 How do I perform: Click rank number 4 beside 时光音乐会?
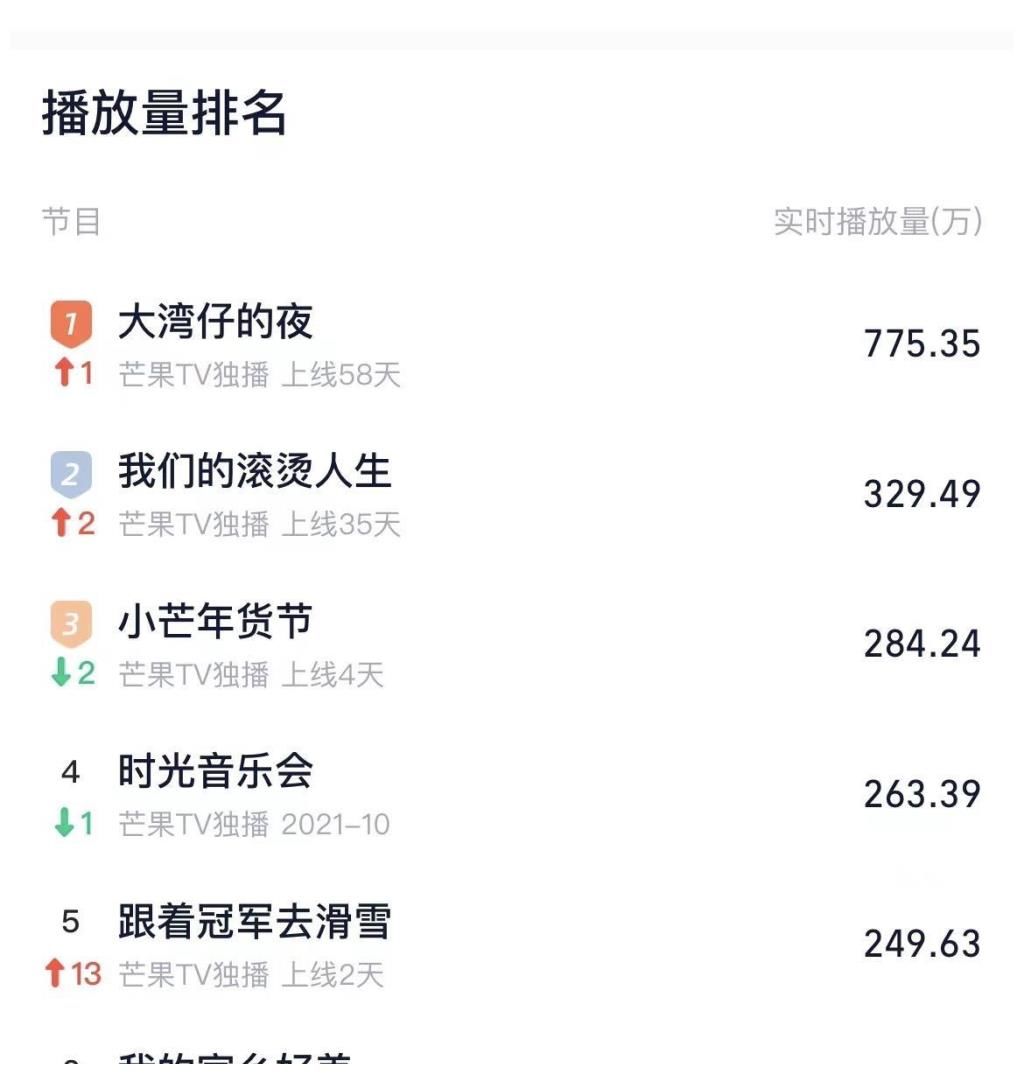tap(70, 773)
